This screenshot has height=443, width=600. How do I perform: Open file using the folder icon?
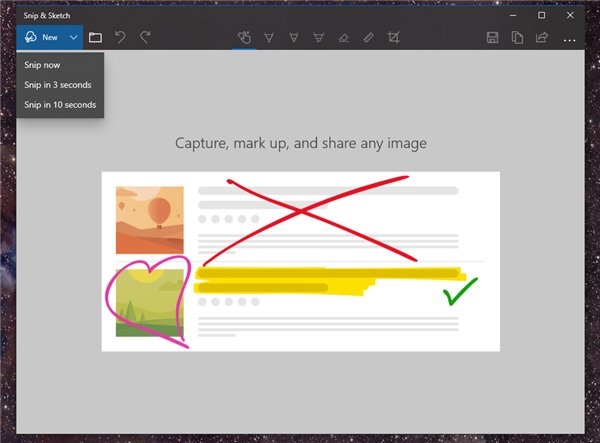pyautogui.click(x=96, y=38)
